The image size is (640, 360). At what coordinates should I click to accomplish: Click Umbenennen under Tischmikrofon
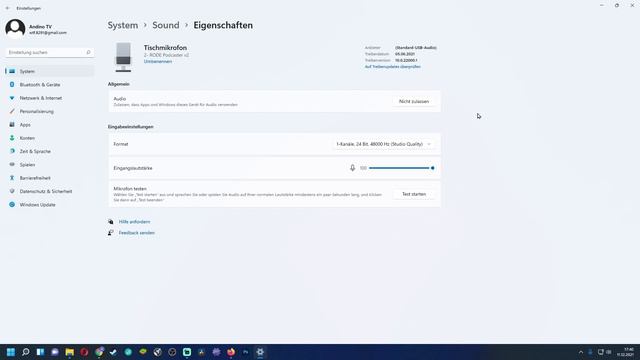pos(158,62)
